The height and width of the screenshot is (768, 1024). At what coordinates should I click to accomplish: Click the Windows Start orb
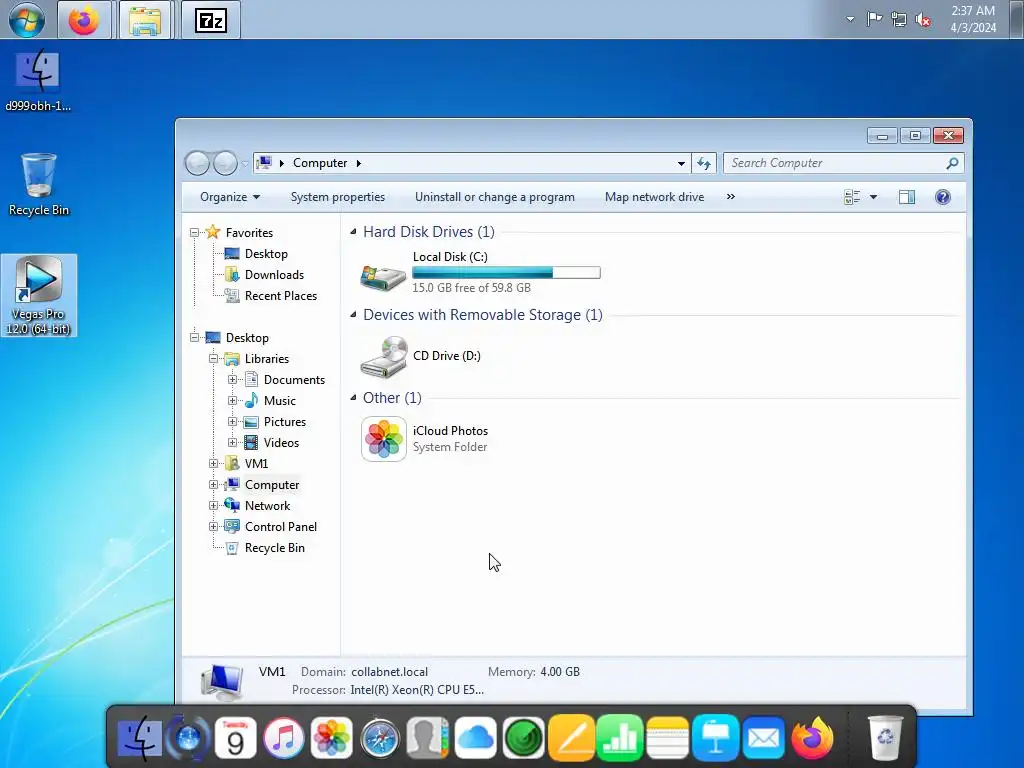[27, 20]
